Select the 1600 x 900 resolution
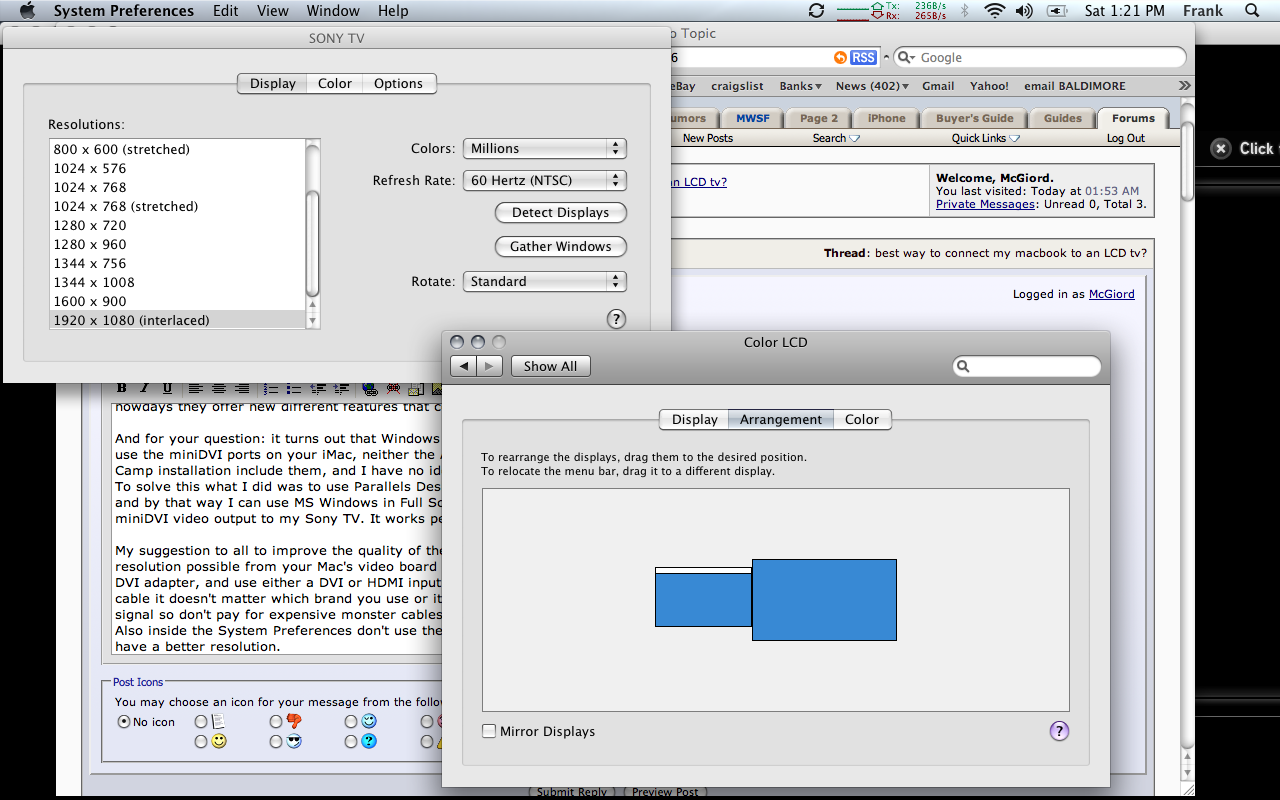 tap(178, 302)
